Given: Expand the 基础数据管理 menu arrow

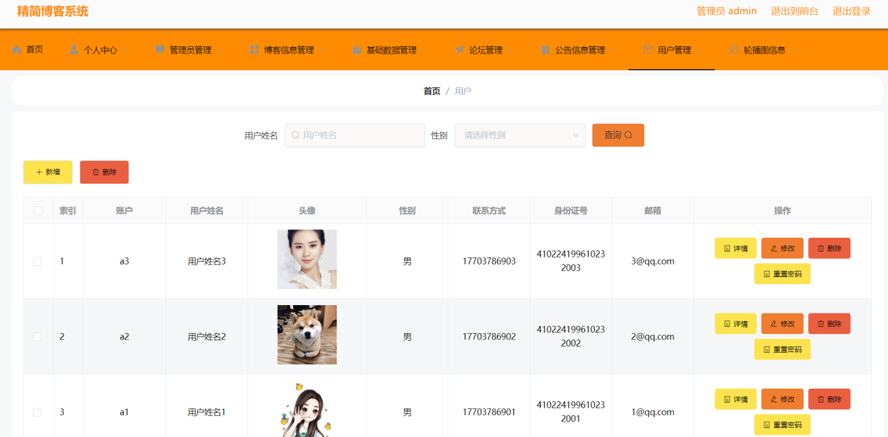Looking at the screenshot, I should click(x=425, y=50).
